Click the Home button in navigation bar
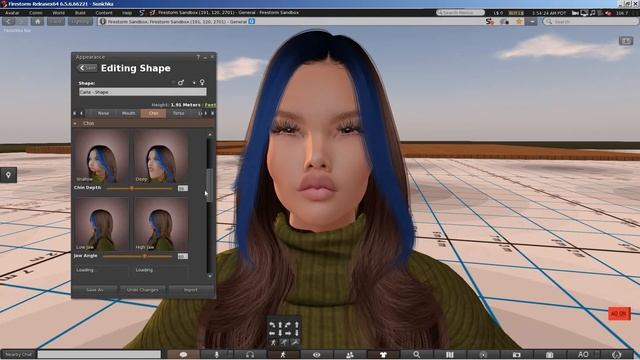Screen dimensions: 640x360 [x=37, y=21]
